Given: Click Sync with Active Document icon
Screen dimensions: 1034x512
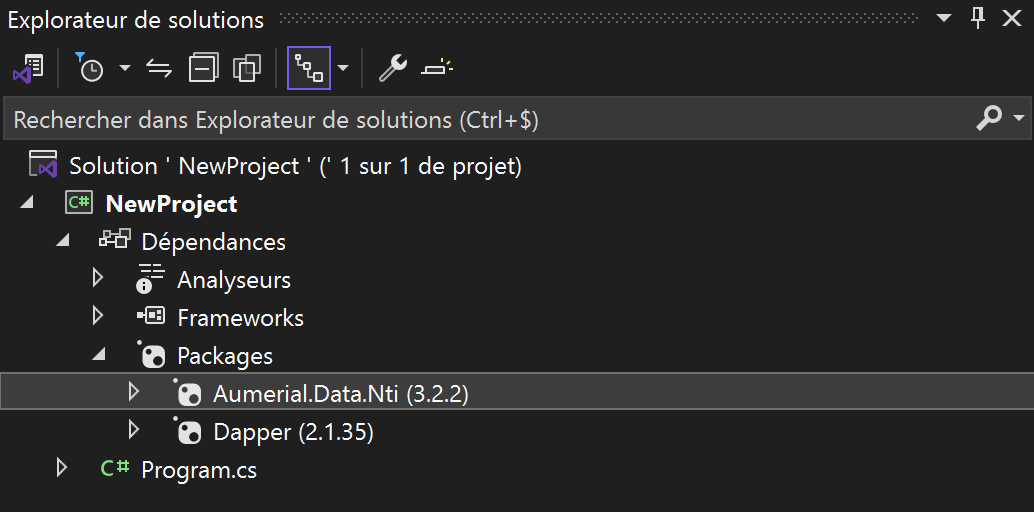Looking at the screenshot, I should click(159, 68).
